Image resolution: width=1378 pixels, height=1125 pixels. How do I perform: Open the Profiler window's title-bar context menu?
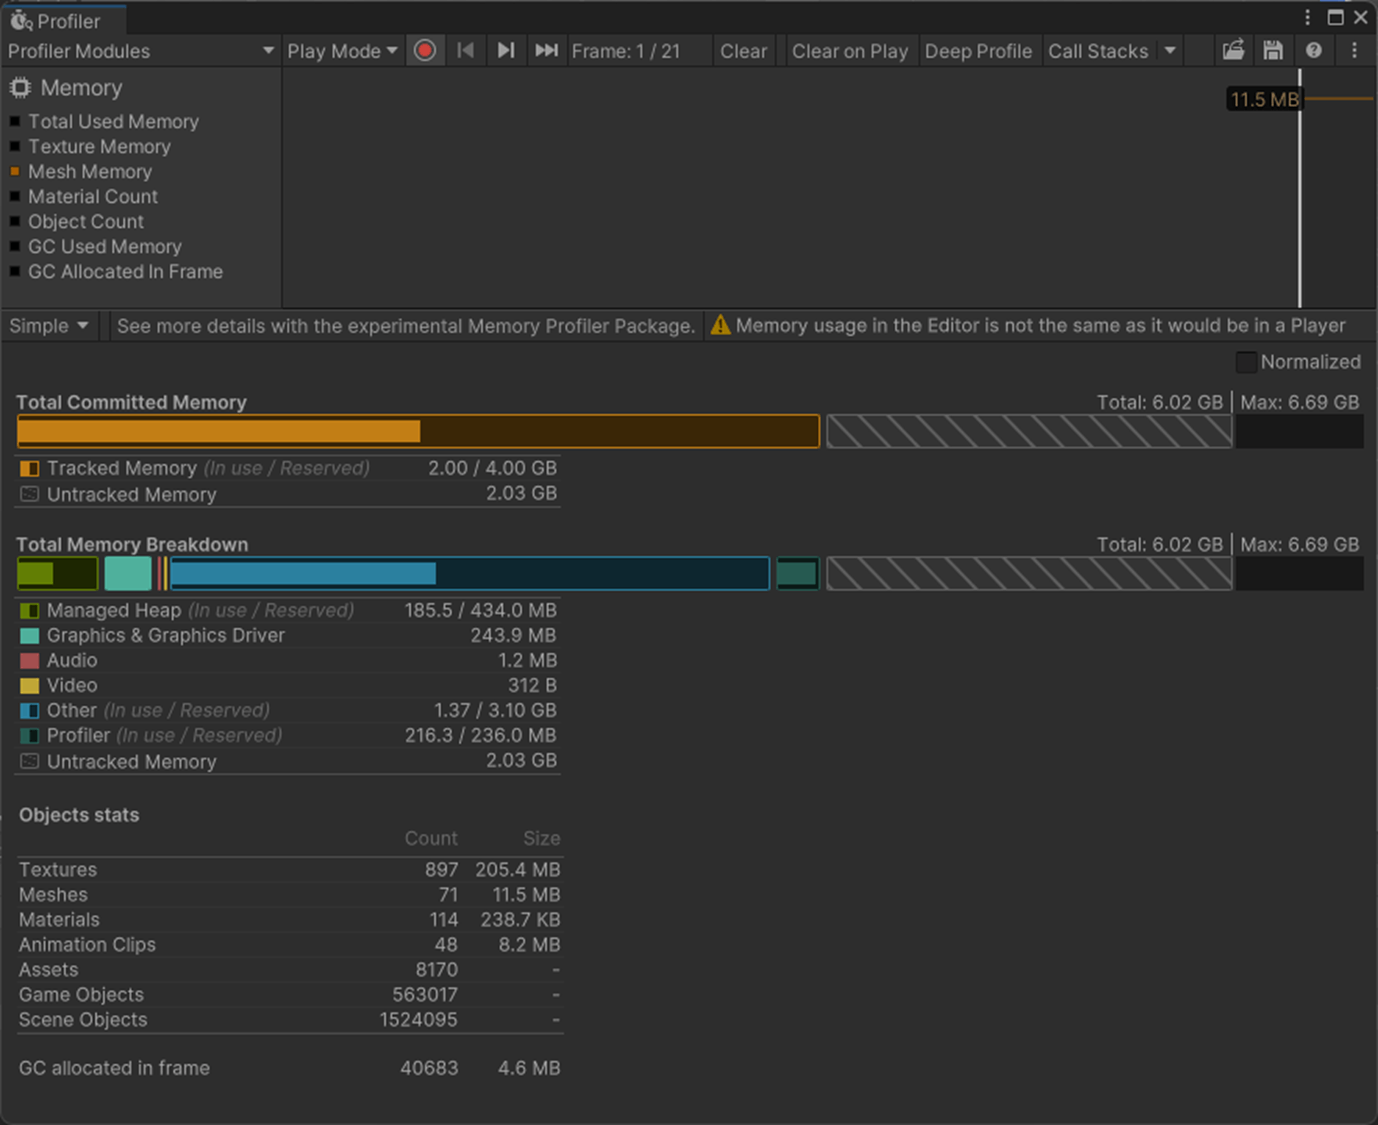[1307, 18]
